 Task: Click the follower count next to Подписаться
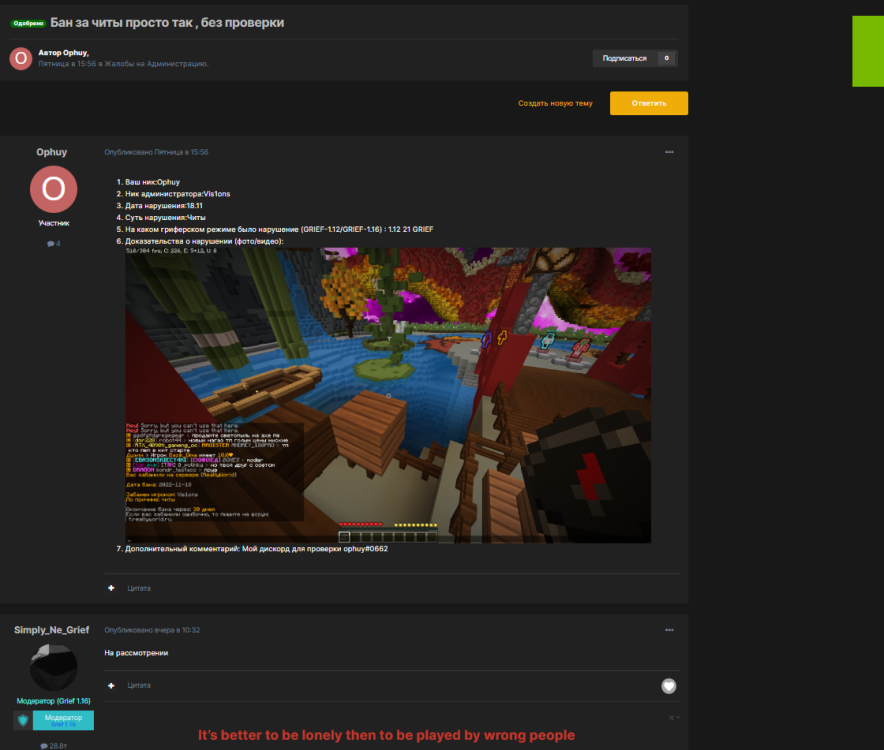pos(666,58)
